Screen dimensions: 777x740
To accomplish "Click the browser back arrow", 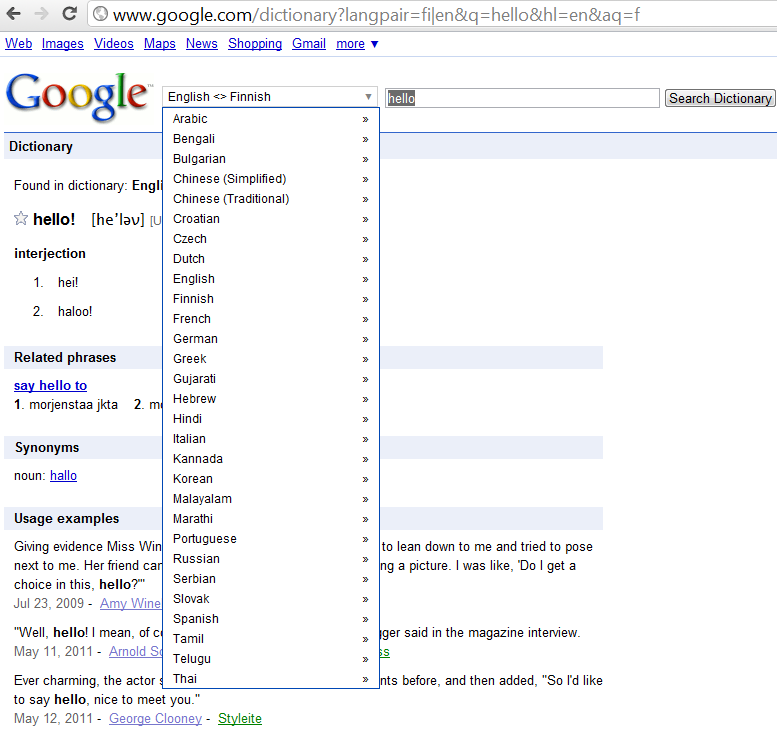I will click(13, 13).
